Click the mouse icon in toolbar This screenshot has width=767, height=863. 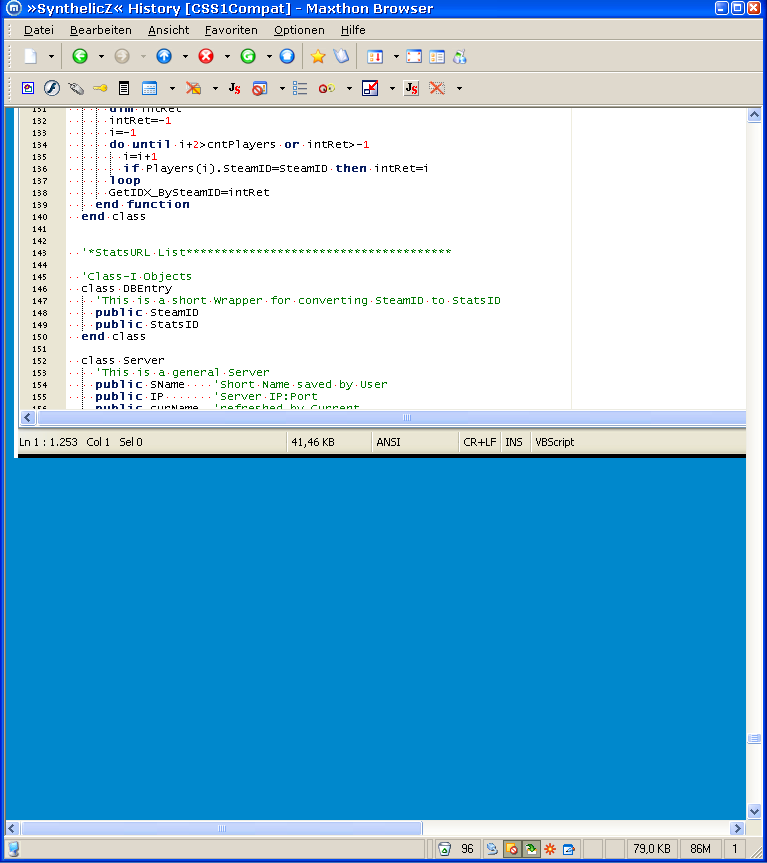click(76, 88)
